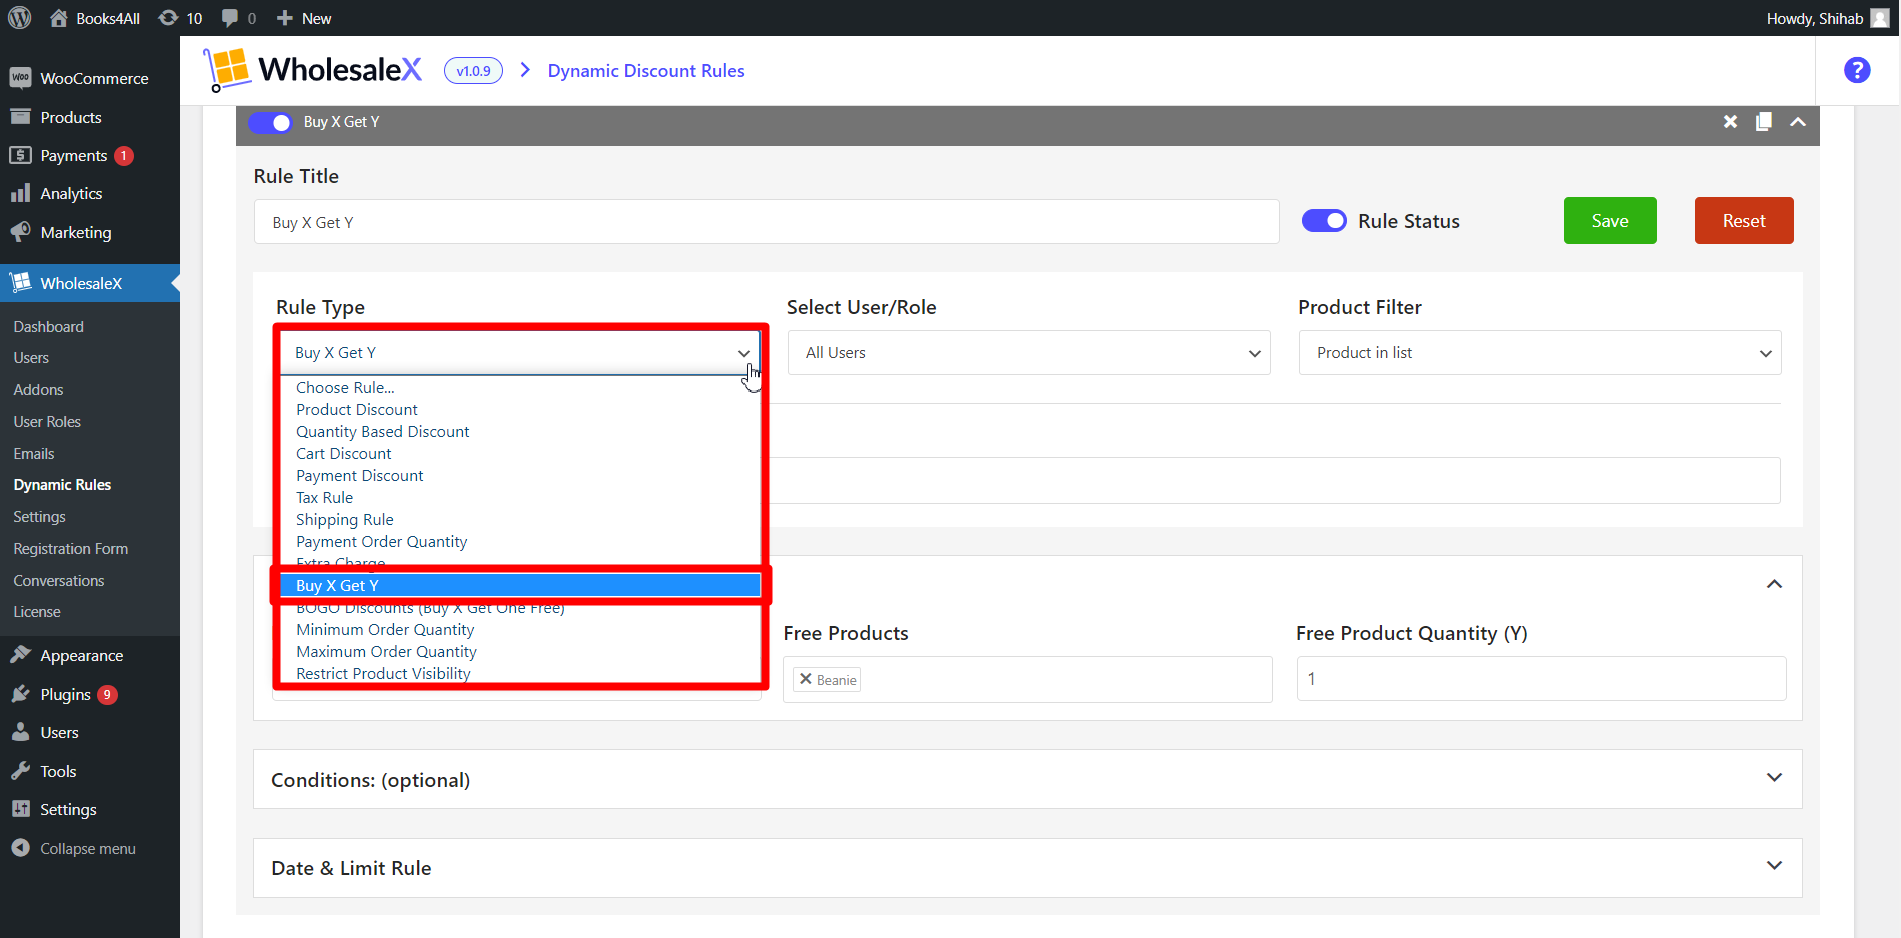This screenshot has height=938, width=1901.
Task: Open the Conversations submenu
Action: click(59, 580)
